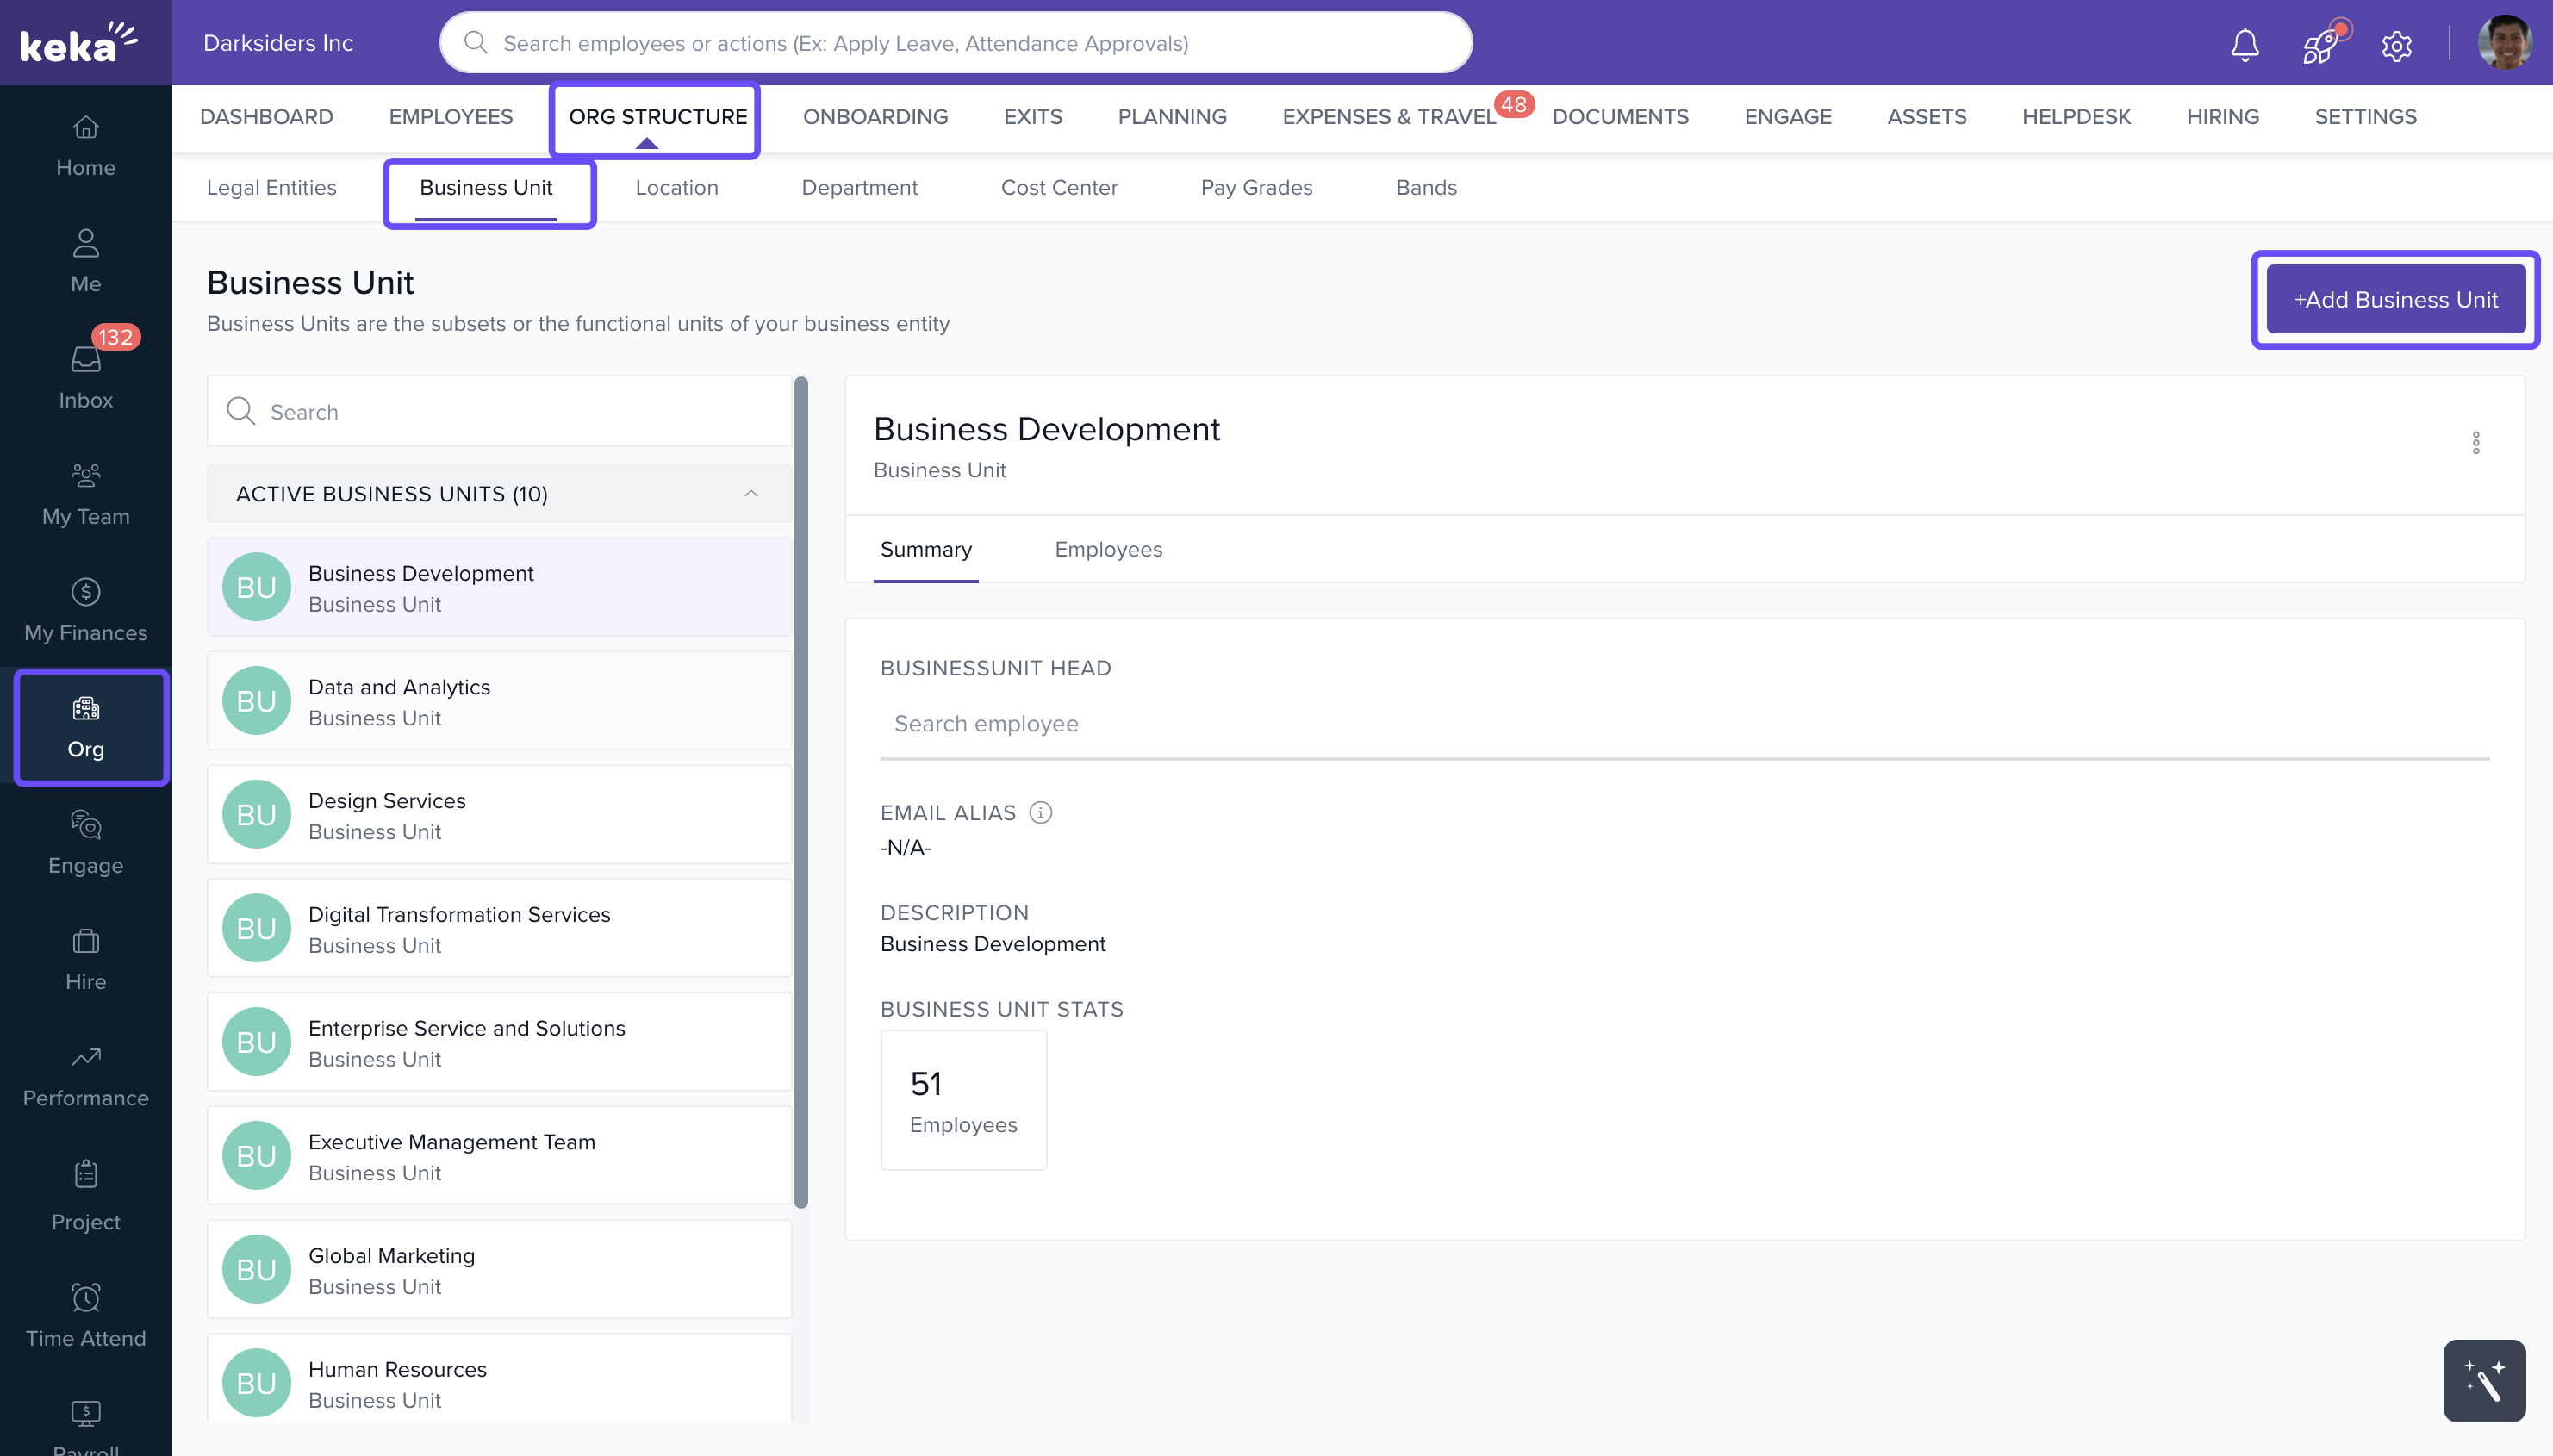Open the Time Attend sidebar icon
The image size is (2553, 1456).
point(86,1315)
